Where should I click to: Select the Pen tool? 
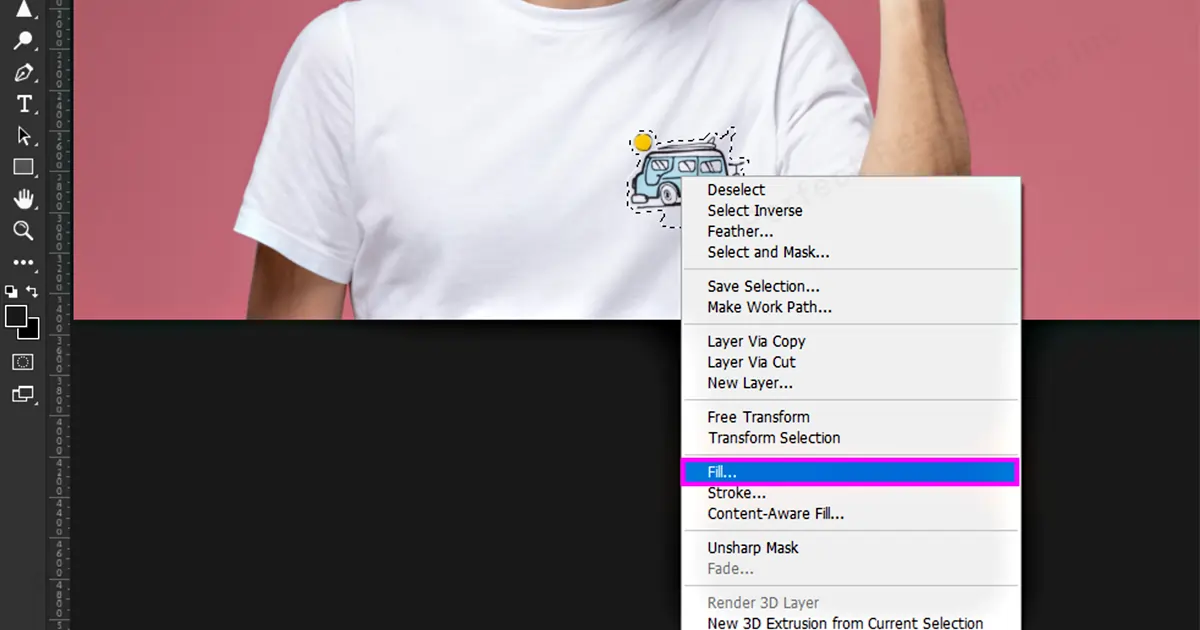[23, 73]
